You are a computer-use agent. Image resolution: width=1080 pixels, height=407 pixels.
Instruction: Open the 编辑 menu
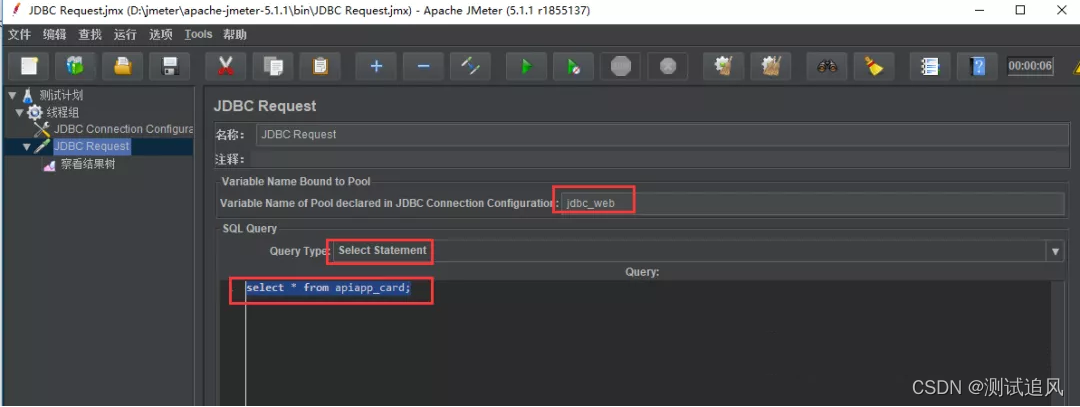[54, 34]
